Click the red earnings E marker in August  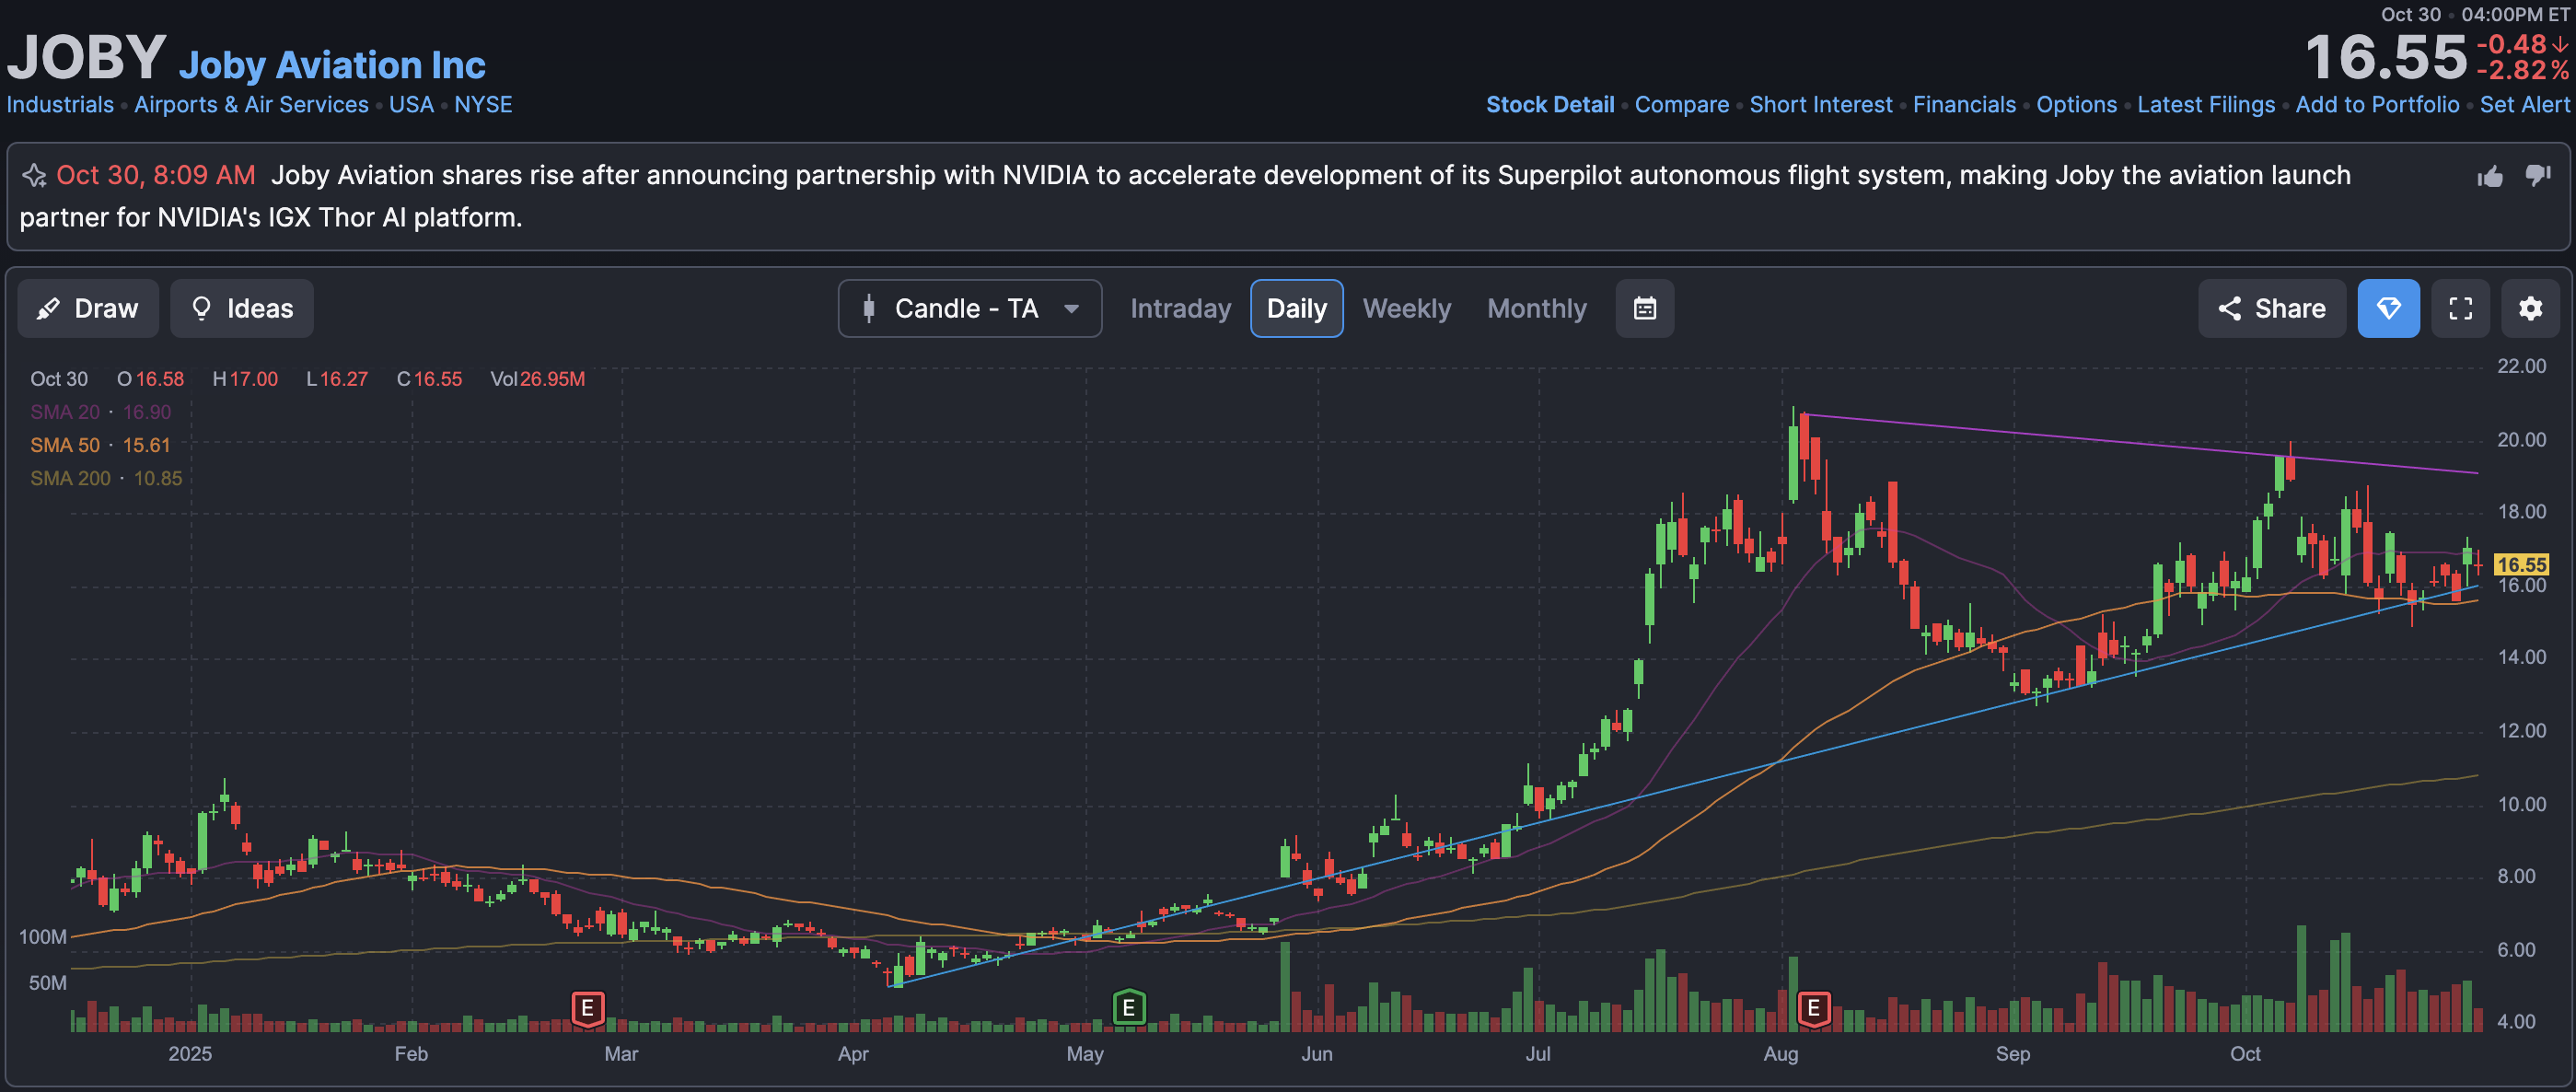pos(1813,1007)
